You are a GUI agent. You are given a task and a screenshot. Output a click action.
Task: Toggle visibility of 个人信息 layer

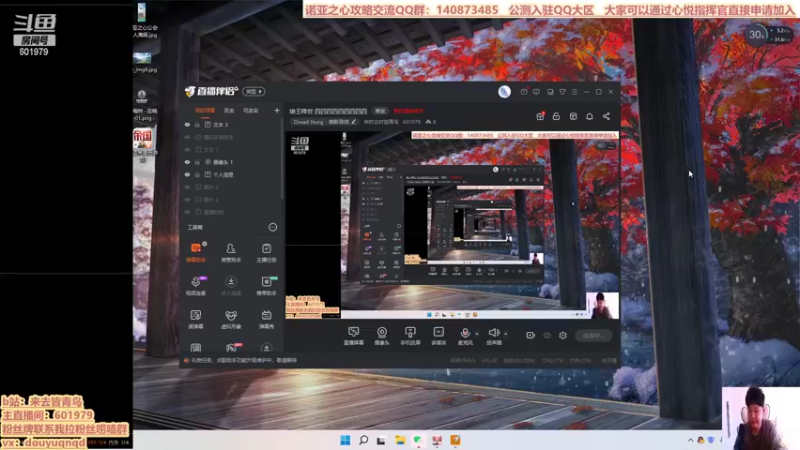(x=187, y=174)
